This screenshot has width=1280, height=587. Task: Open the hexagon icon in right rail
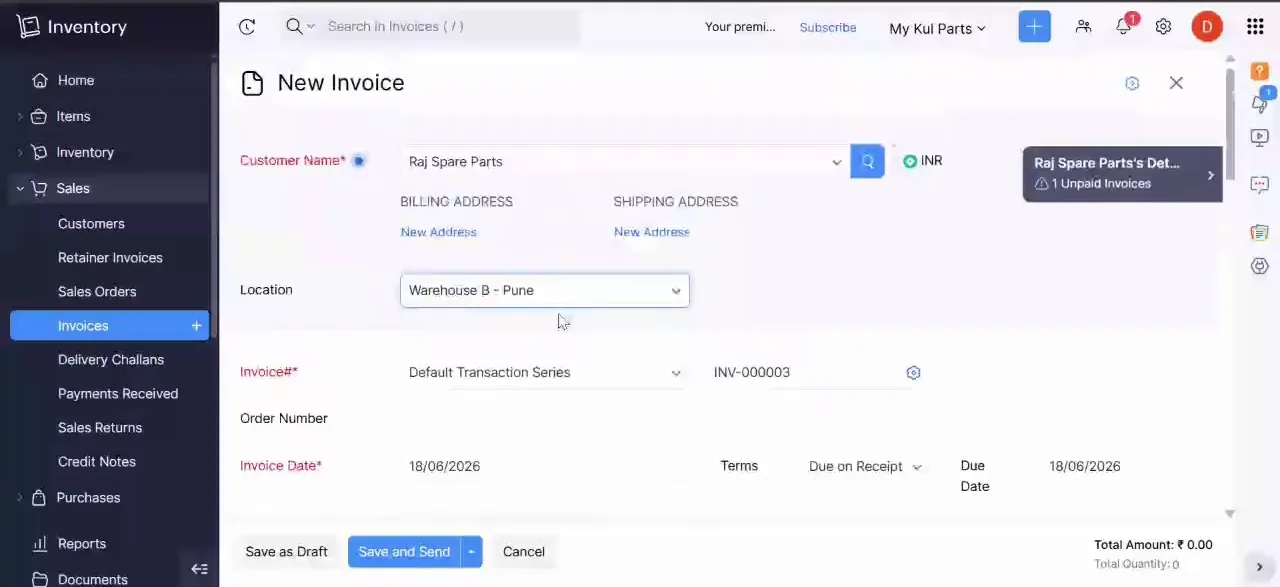1260,266
